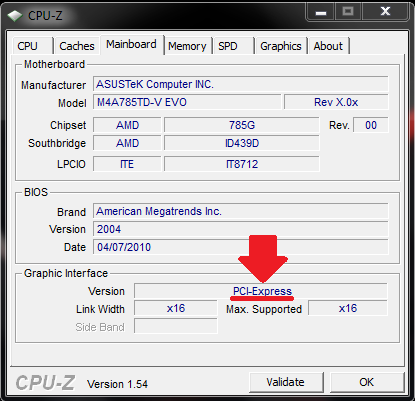
Task: Click the BIOS brand American Megatrends Inc.
Action: click(x=240, y=211)
